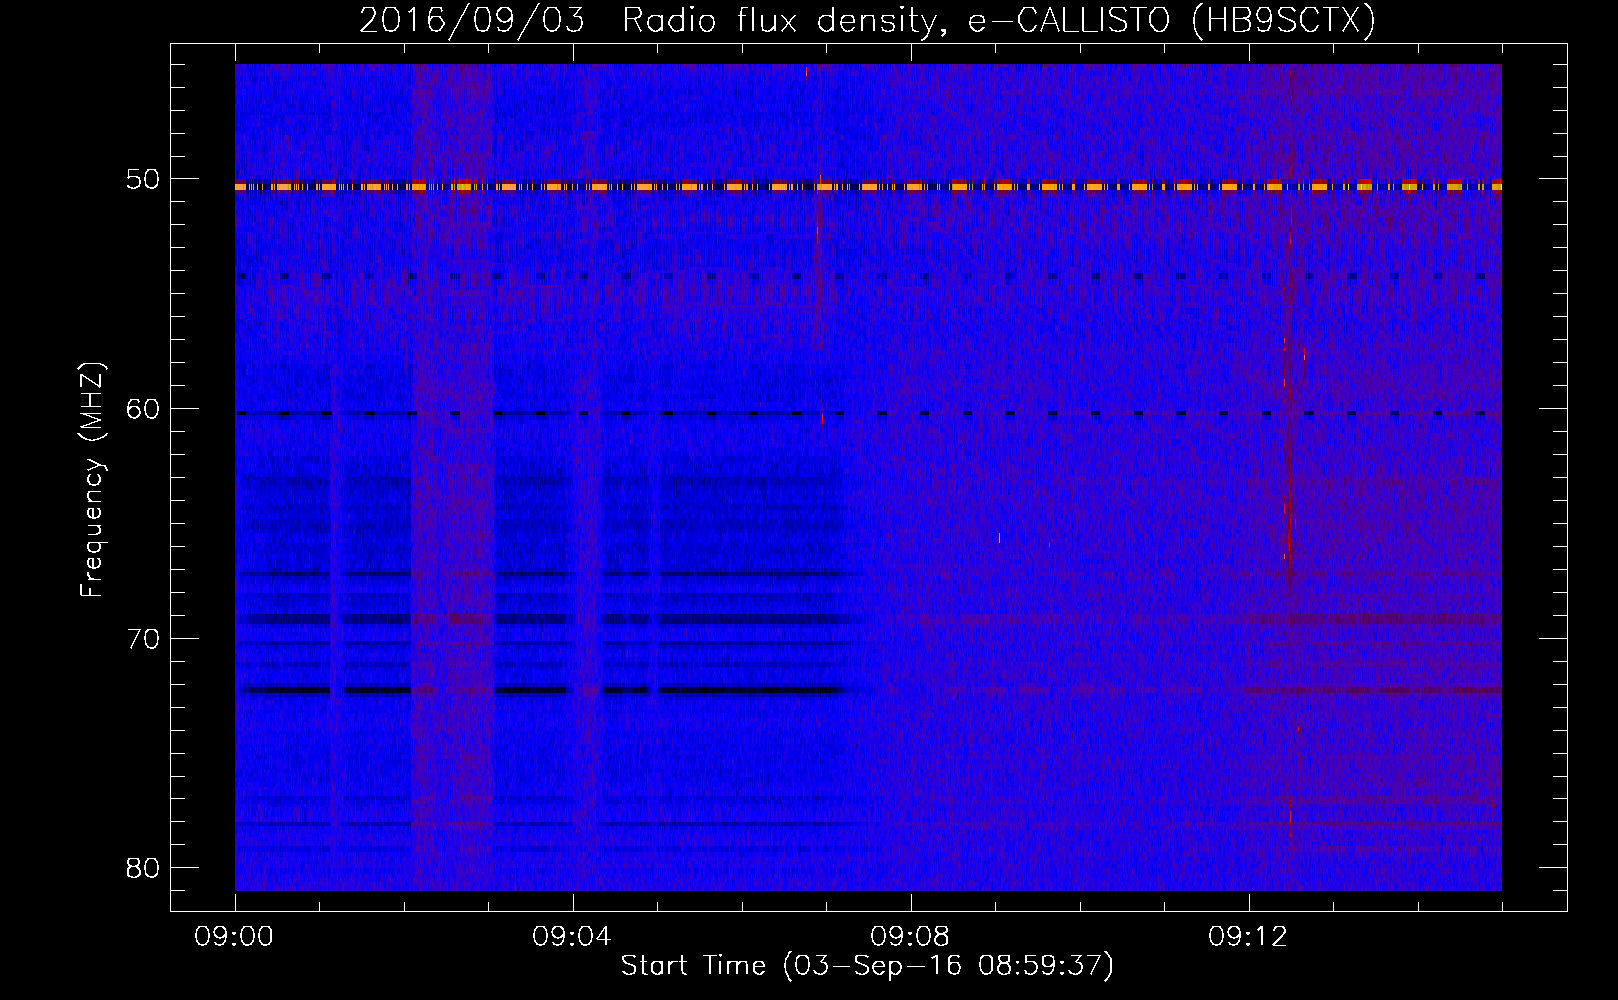The width and height of the screenshot is (1618, 1000).
Task: Select the 'Frequency (MHZ)' axis label
Action: coord(92,479)
